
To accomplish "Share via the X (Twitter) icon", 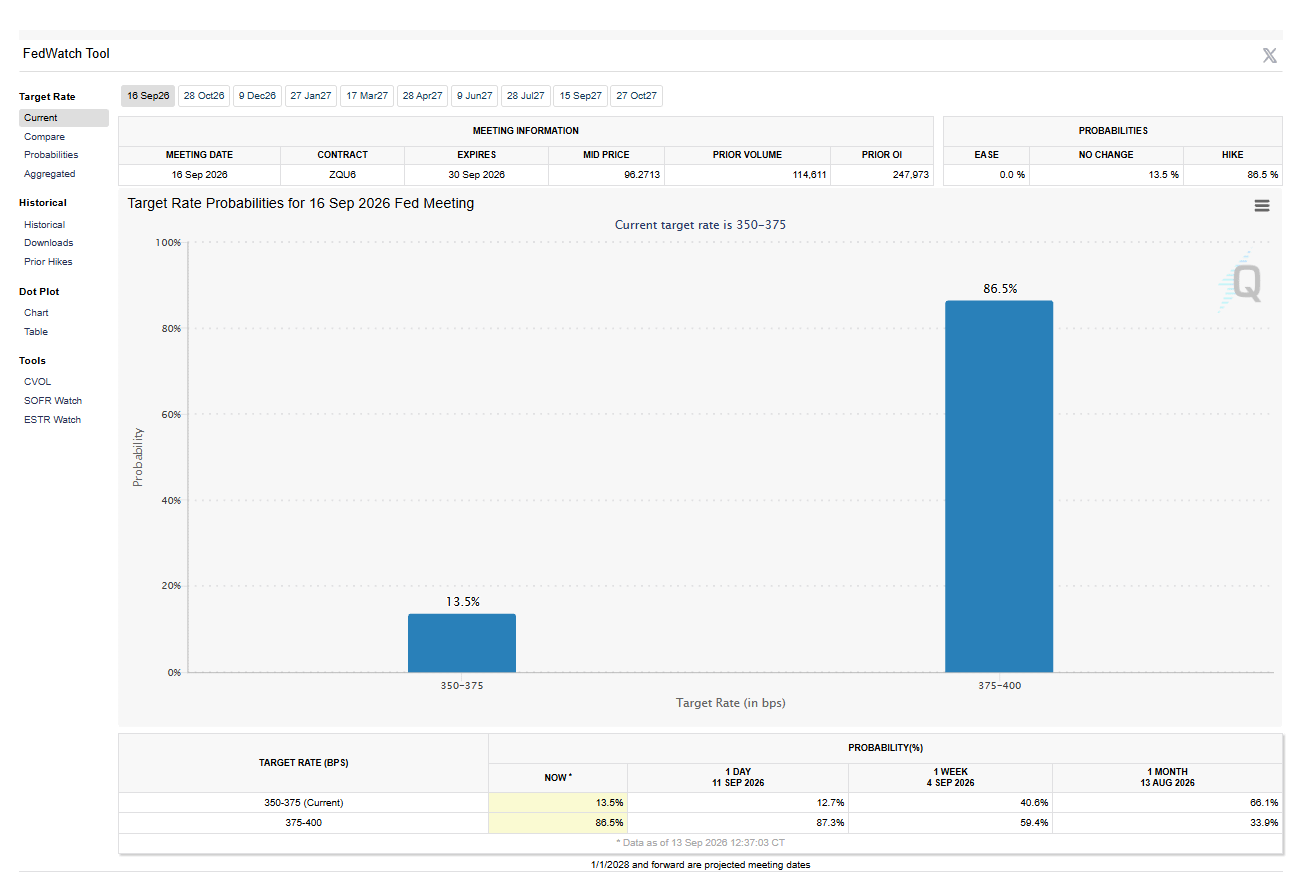I will pyautogui.click(x=1269, y=55).
